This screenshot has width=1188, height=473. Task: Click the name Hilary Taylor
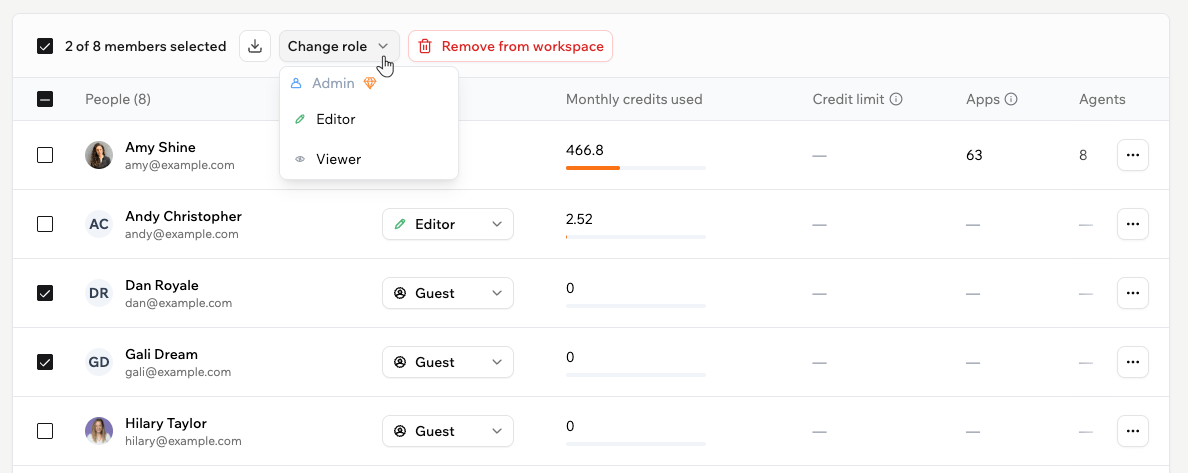tap(166, 423)
